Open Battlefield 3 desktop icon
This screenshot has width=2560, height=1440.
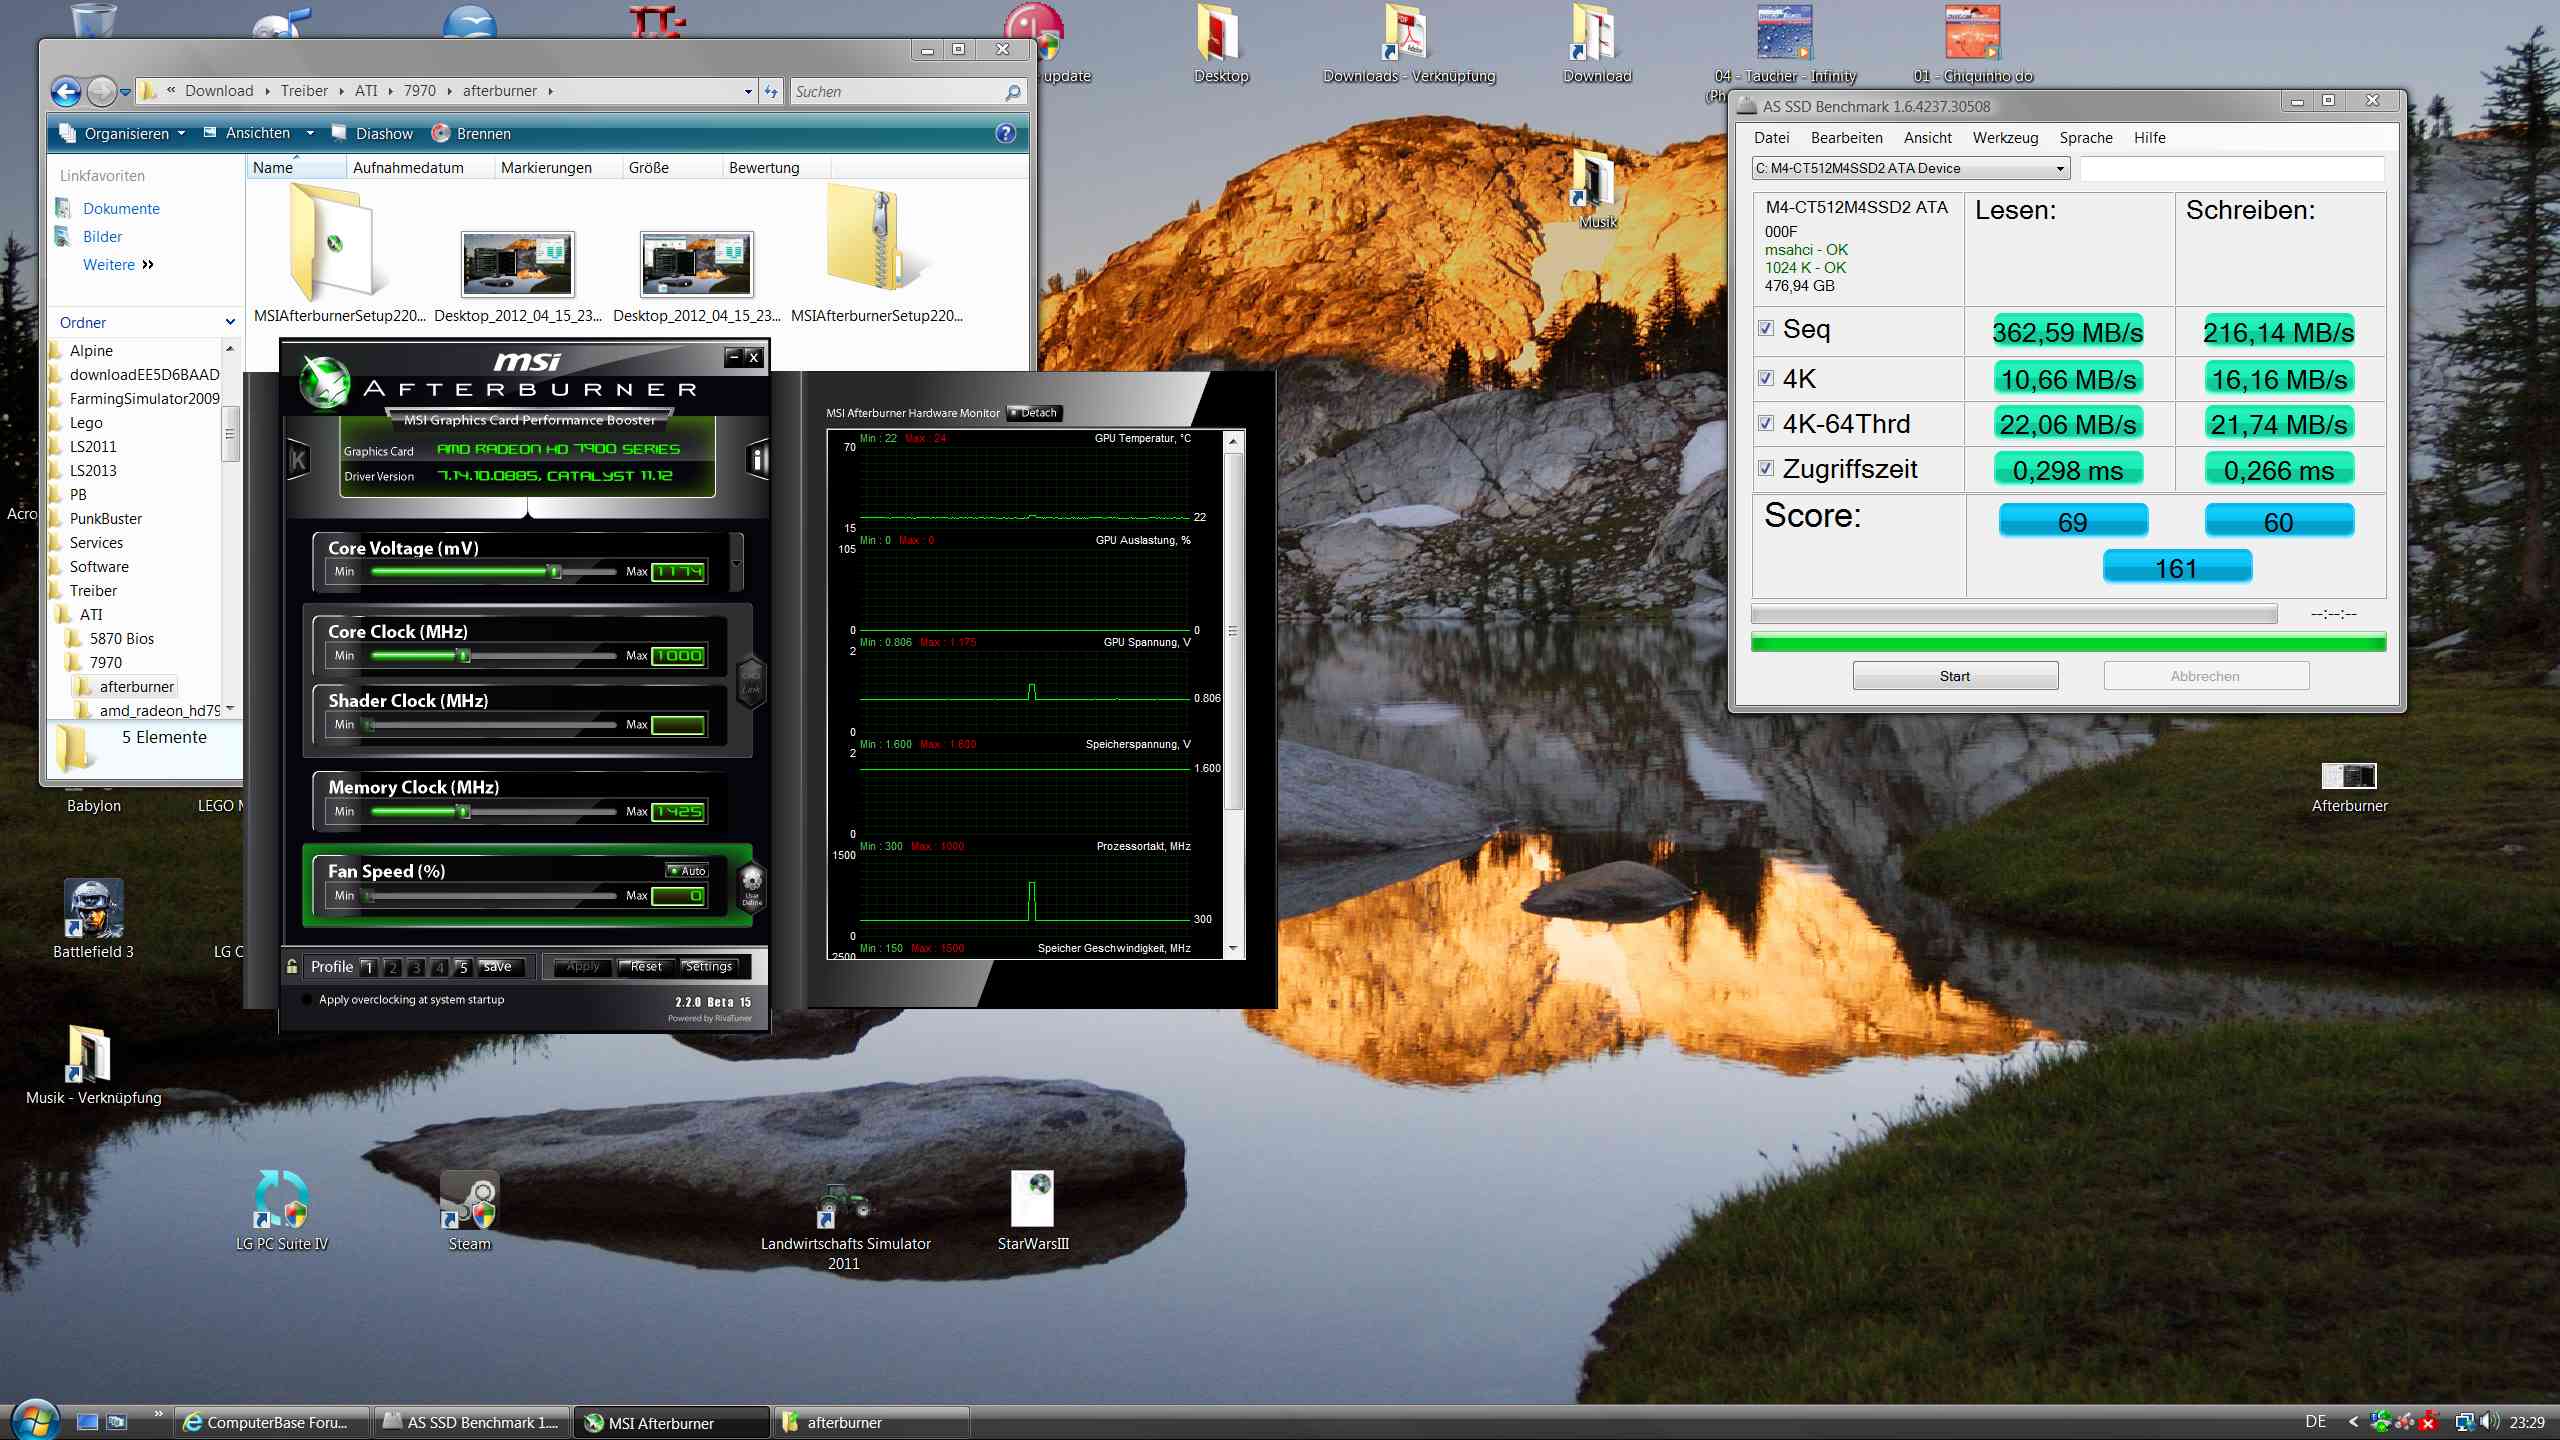point(93,908)
